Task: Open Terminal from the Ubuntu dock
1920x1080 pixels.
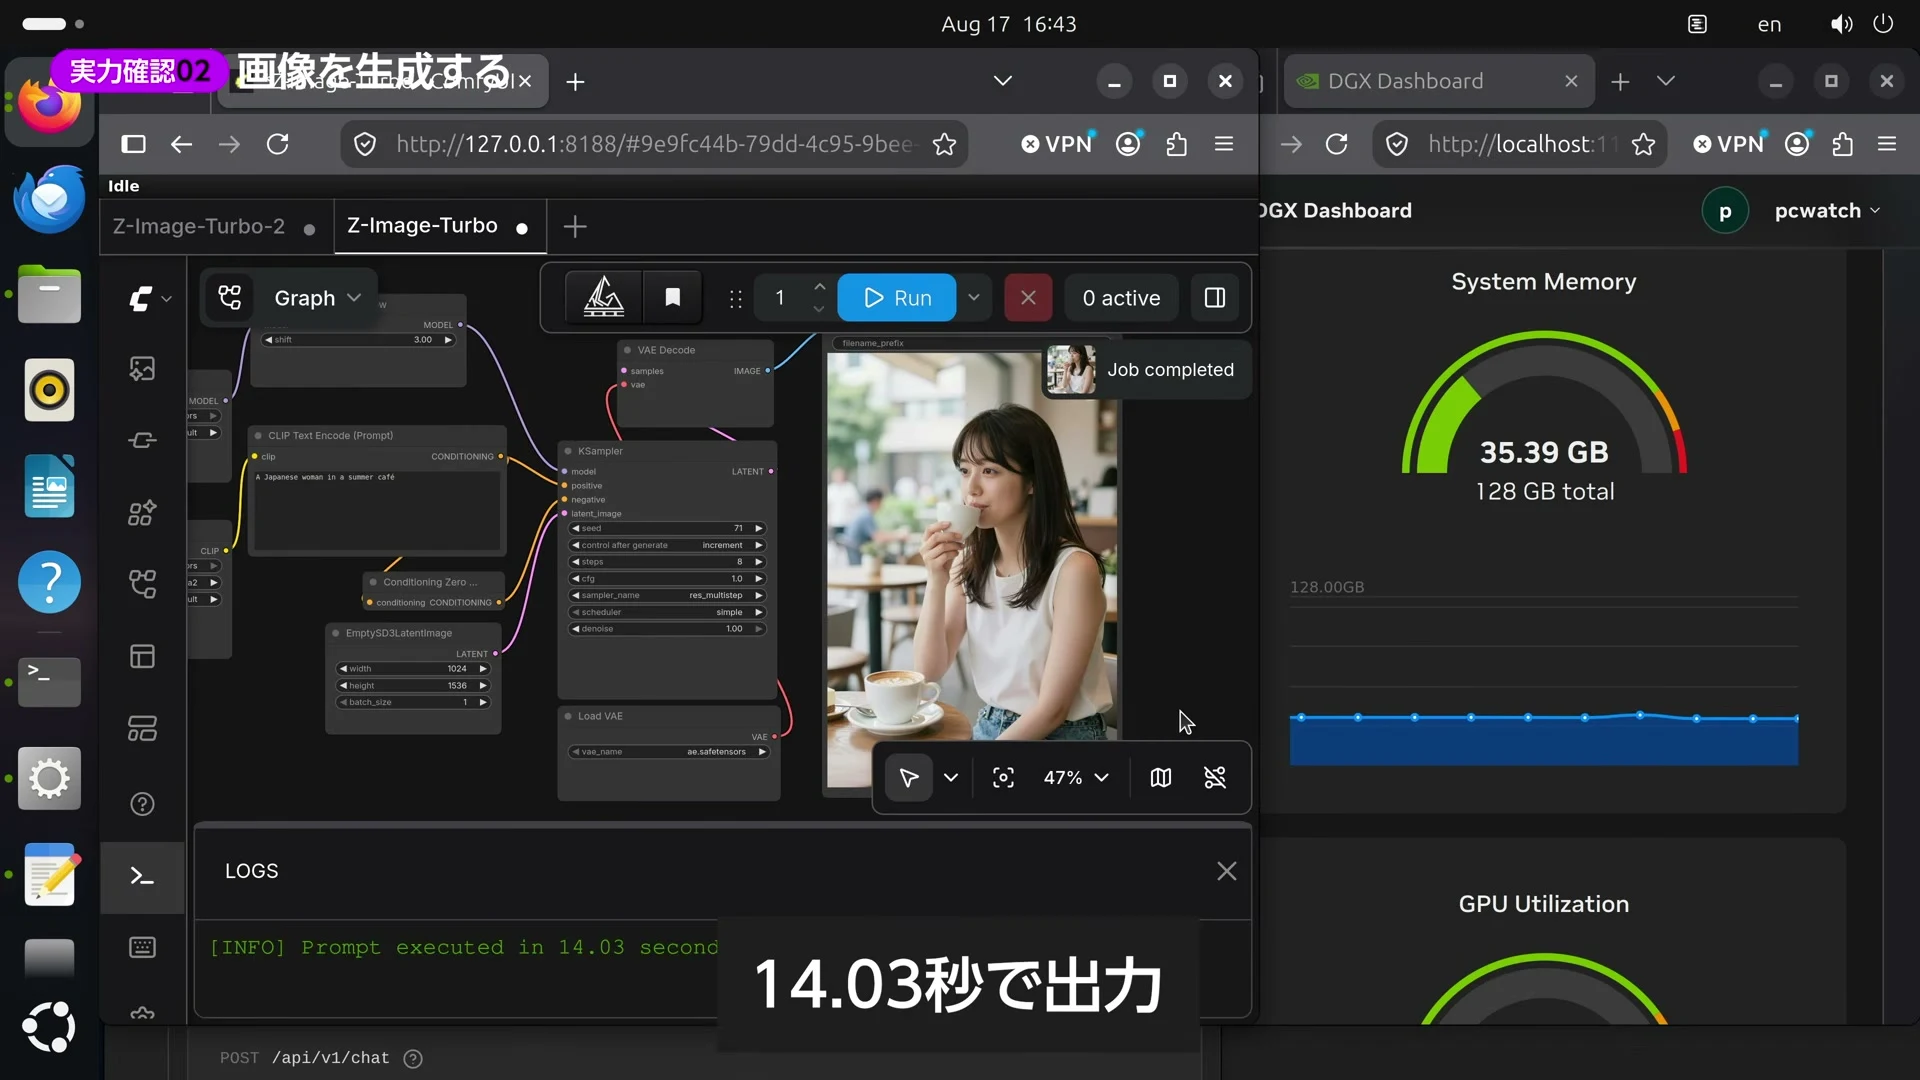Action: (49, 682)
